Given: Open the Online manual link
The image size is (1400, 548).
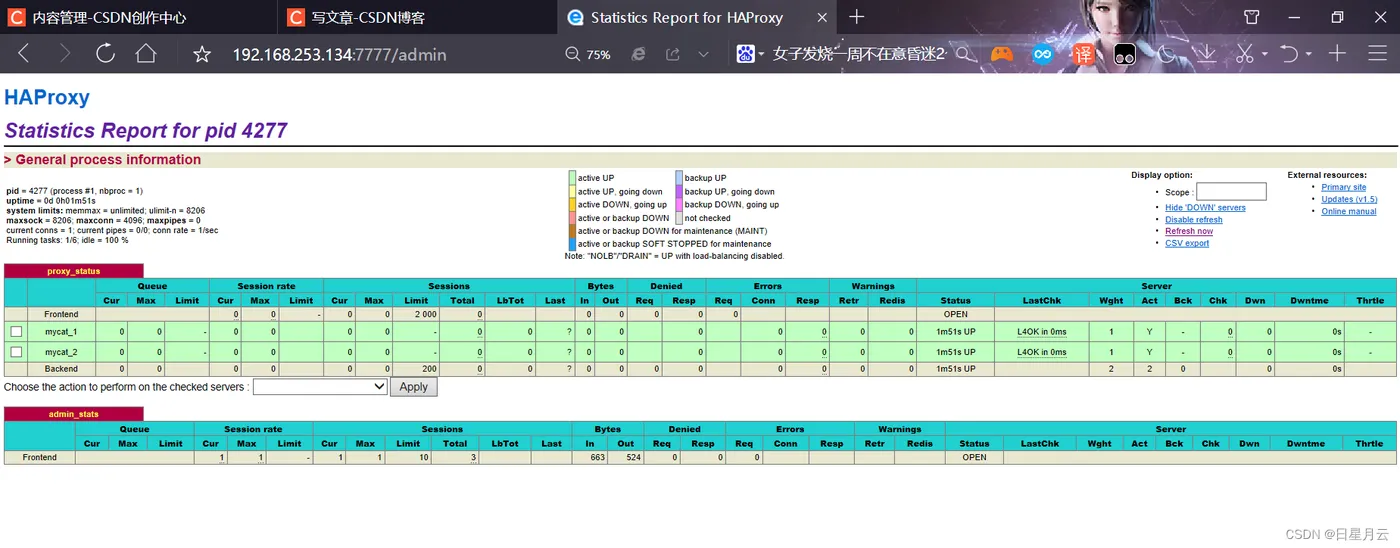Looking at the screenshot, I should coord(1349,211).
